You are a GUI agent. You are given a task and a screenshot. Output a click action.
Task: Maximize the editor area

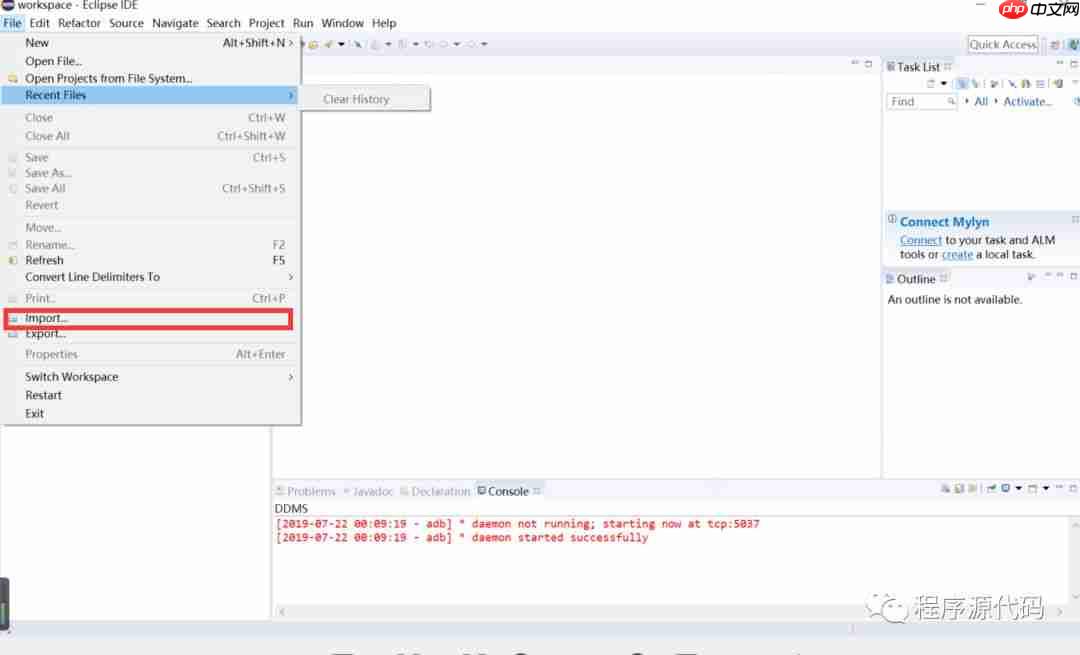869,63
